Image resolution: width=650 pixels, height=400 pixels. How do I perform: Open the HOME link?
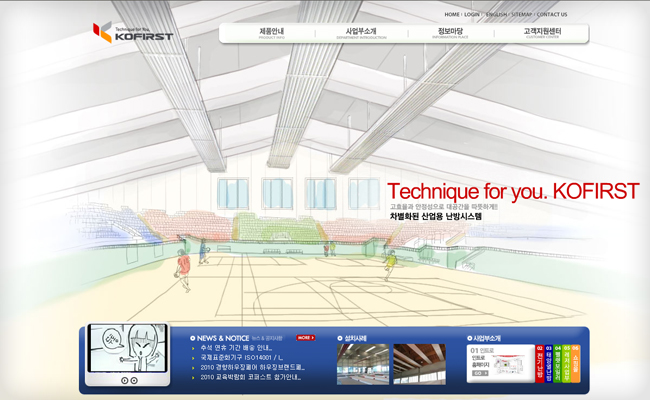tap(452, 15)
